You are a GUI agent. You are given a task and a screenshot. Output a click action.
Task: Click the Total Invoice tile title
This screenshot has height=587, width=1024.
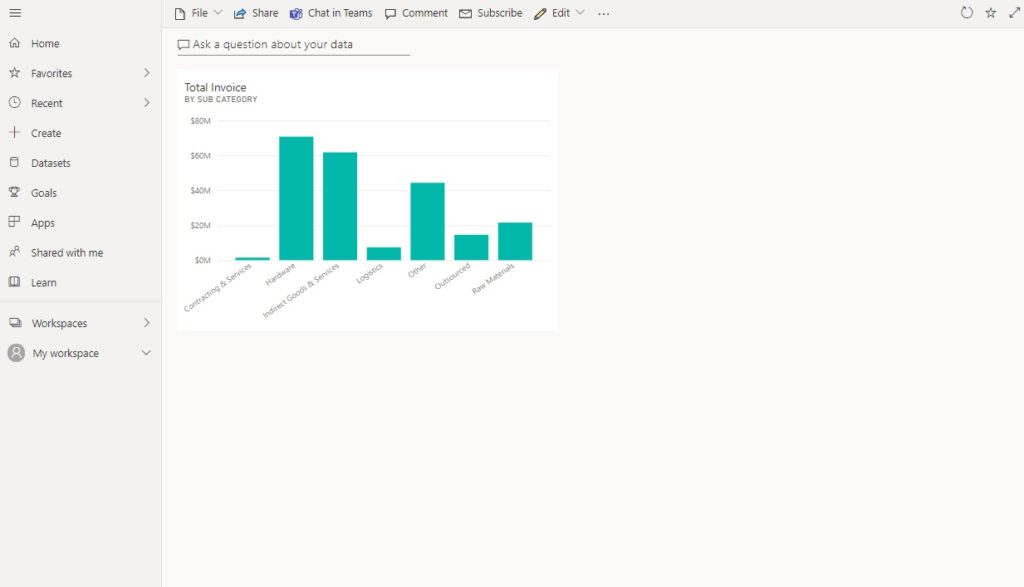(215, 87)
